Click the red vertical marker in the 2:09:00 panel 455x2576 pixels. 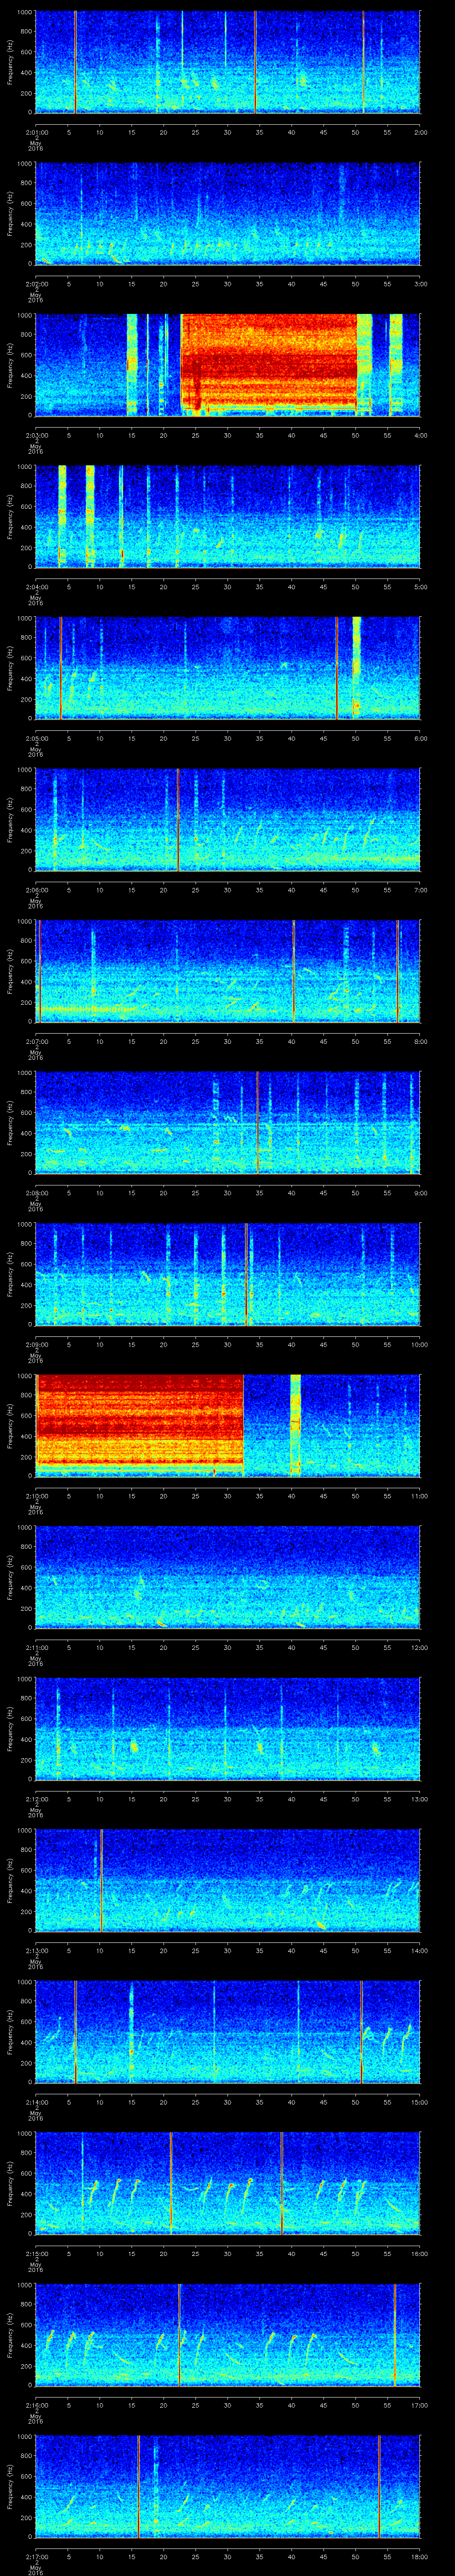pos(247,1274)
